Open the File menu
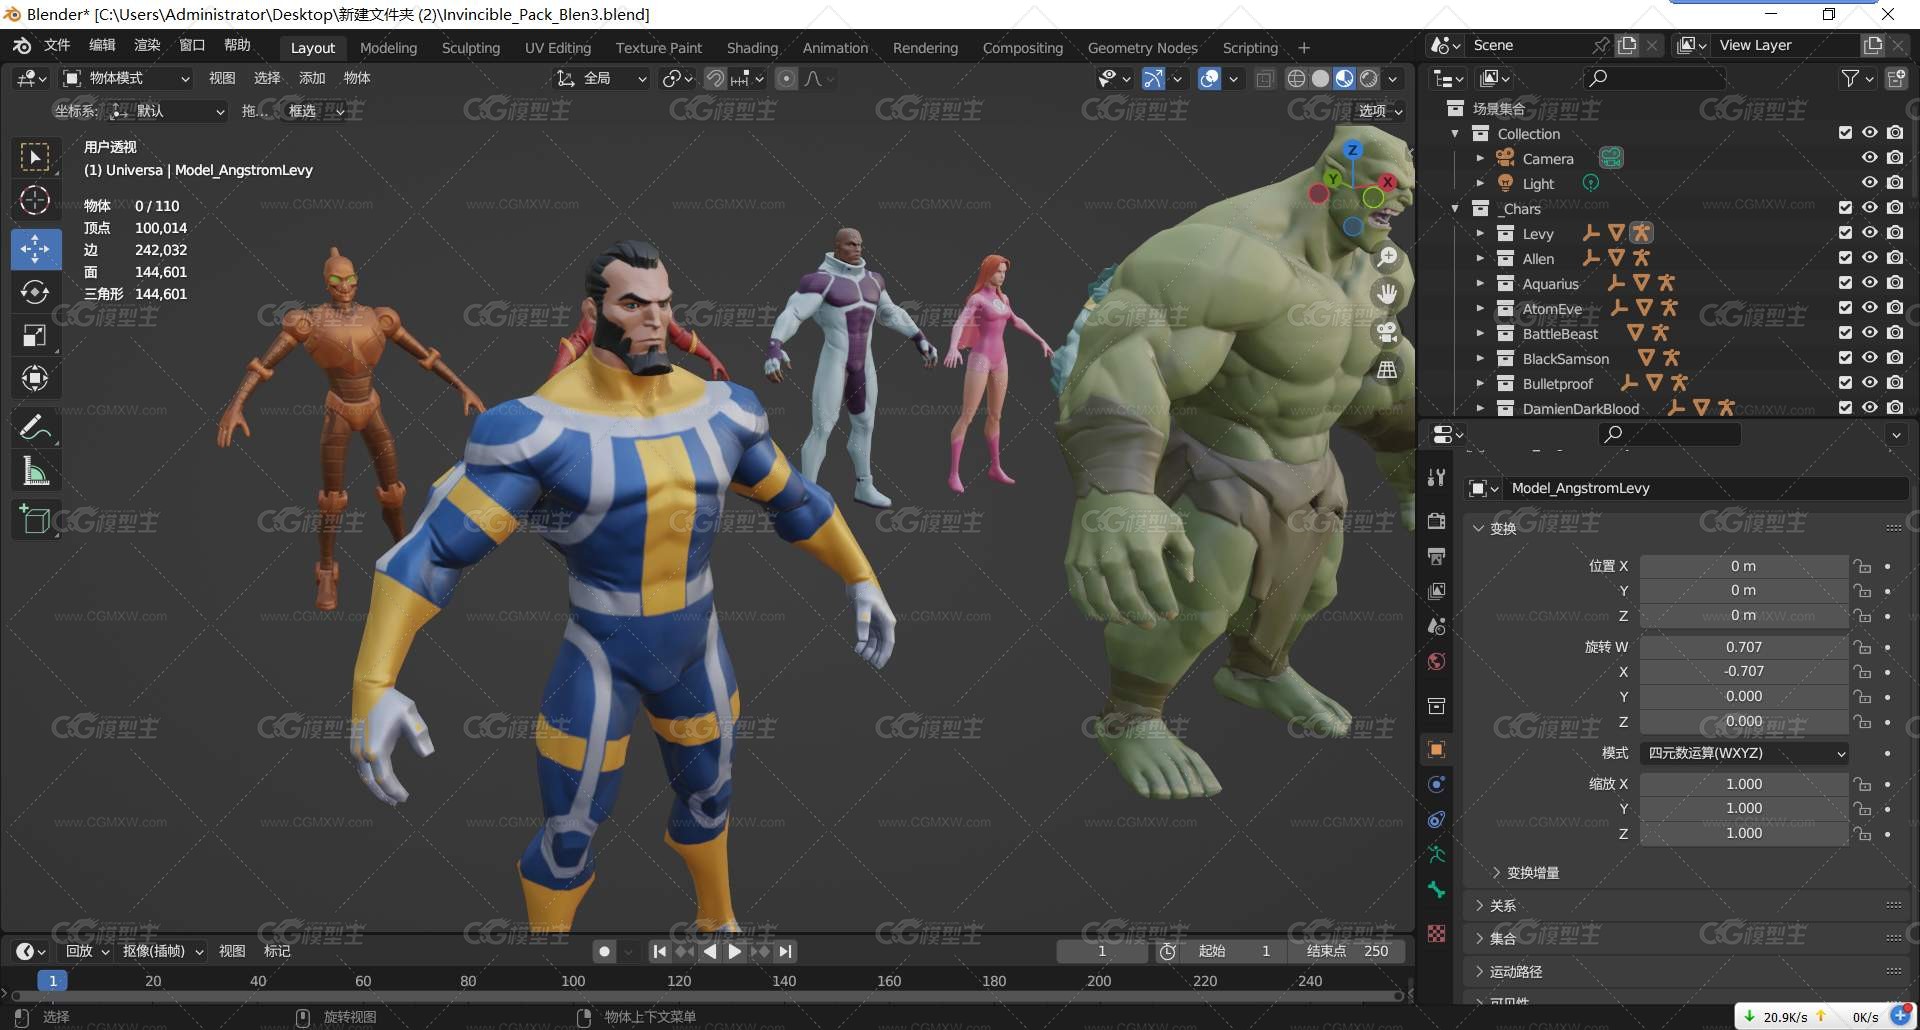This screenshot has width=1920, height=1030. pos(57,45)
